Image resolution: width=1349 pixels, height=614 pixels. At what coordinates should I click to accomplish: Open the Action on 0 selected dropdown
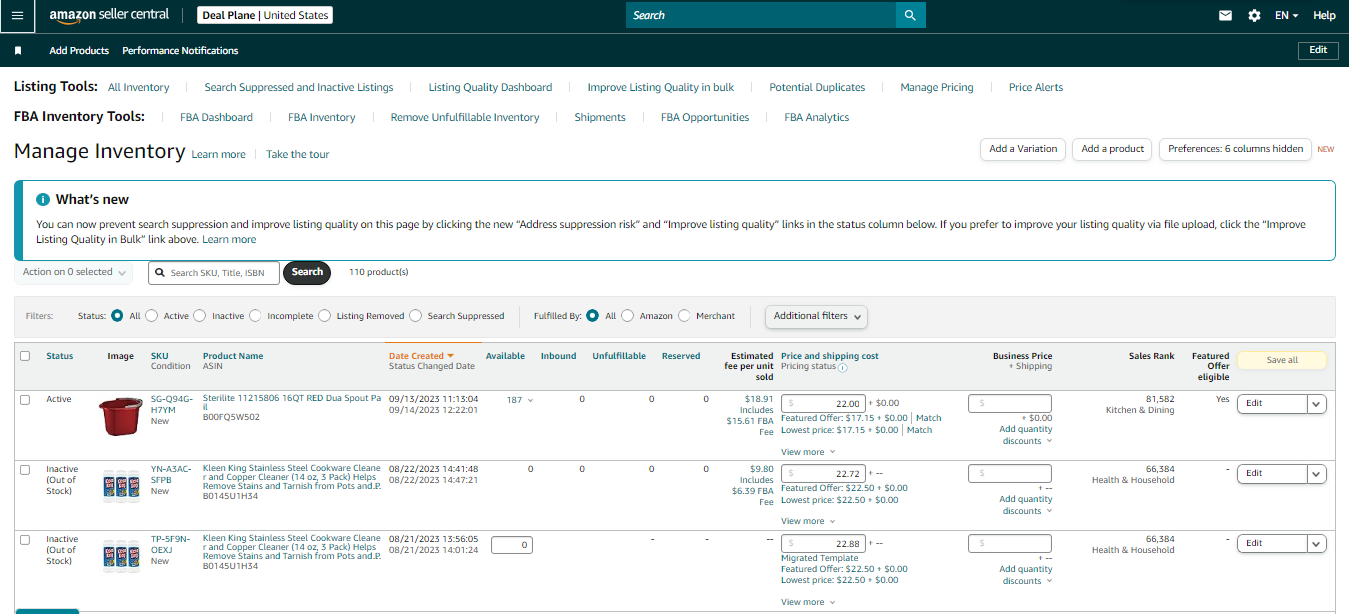(74, 272)
